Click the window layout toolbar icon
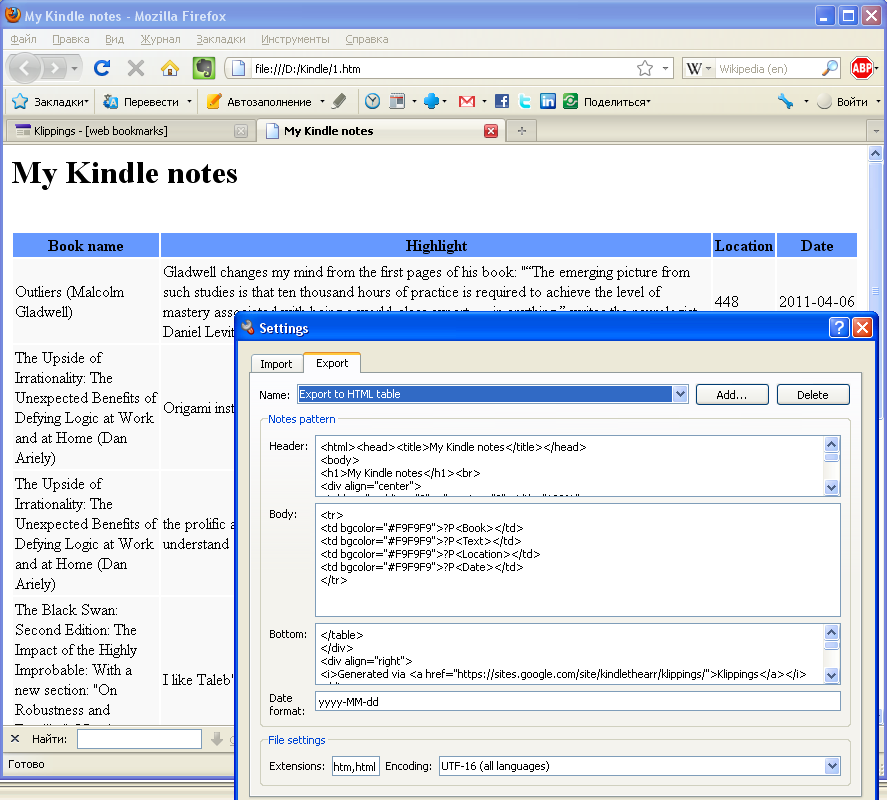Image resolution: width=887 pixels, height=800 pixels. [x=397, y=101]
